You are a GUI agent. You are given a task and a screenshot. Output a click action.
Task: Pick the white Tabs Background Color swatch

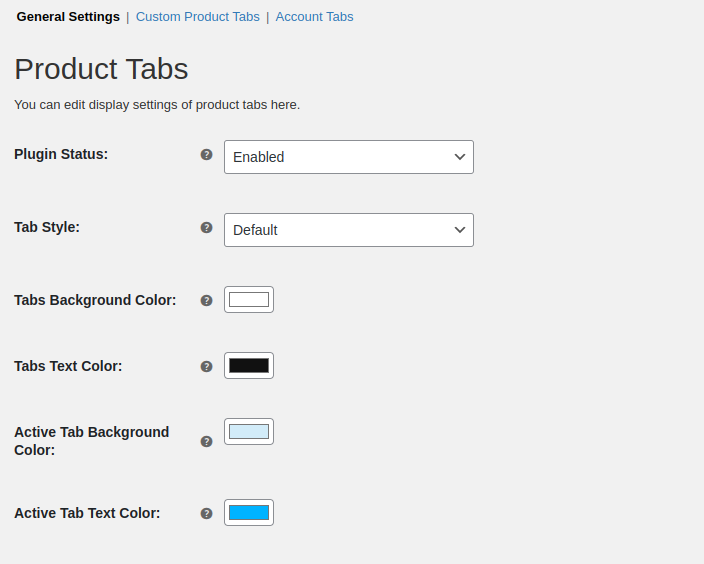point(249,299)
